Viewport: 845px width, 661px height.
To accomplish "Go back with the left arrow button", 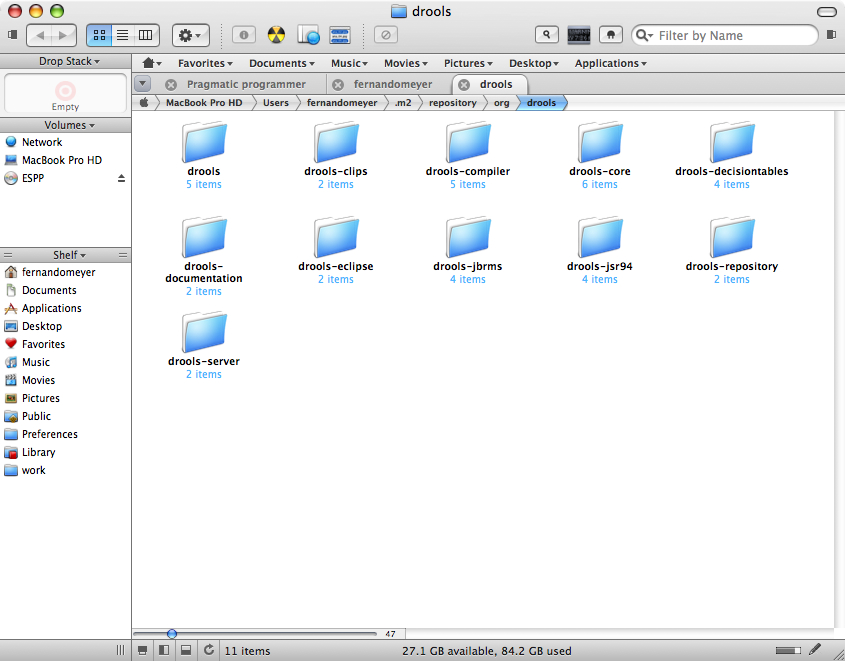I will pyautogui.click(x=39, y=36).
